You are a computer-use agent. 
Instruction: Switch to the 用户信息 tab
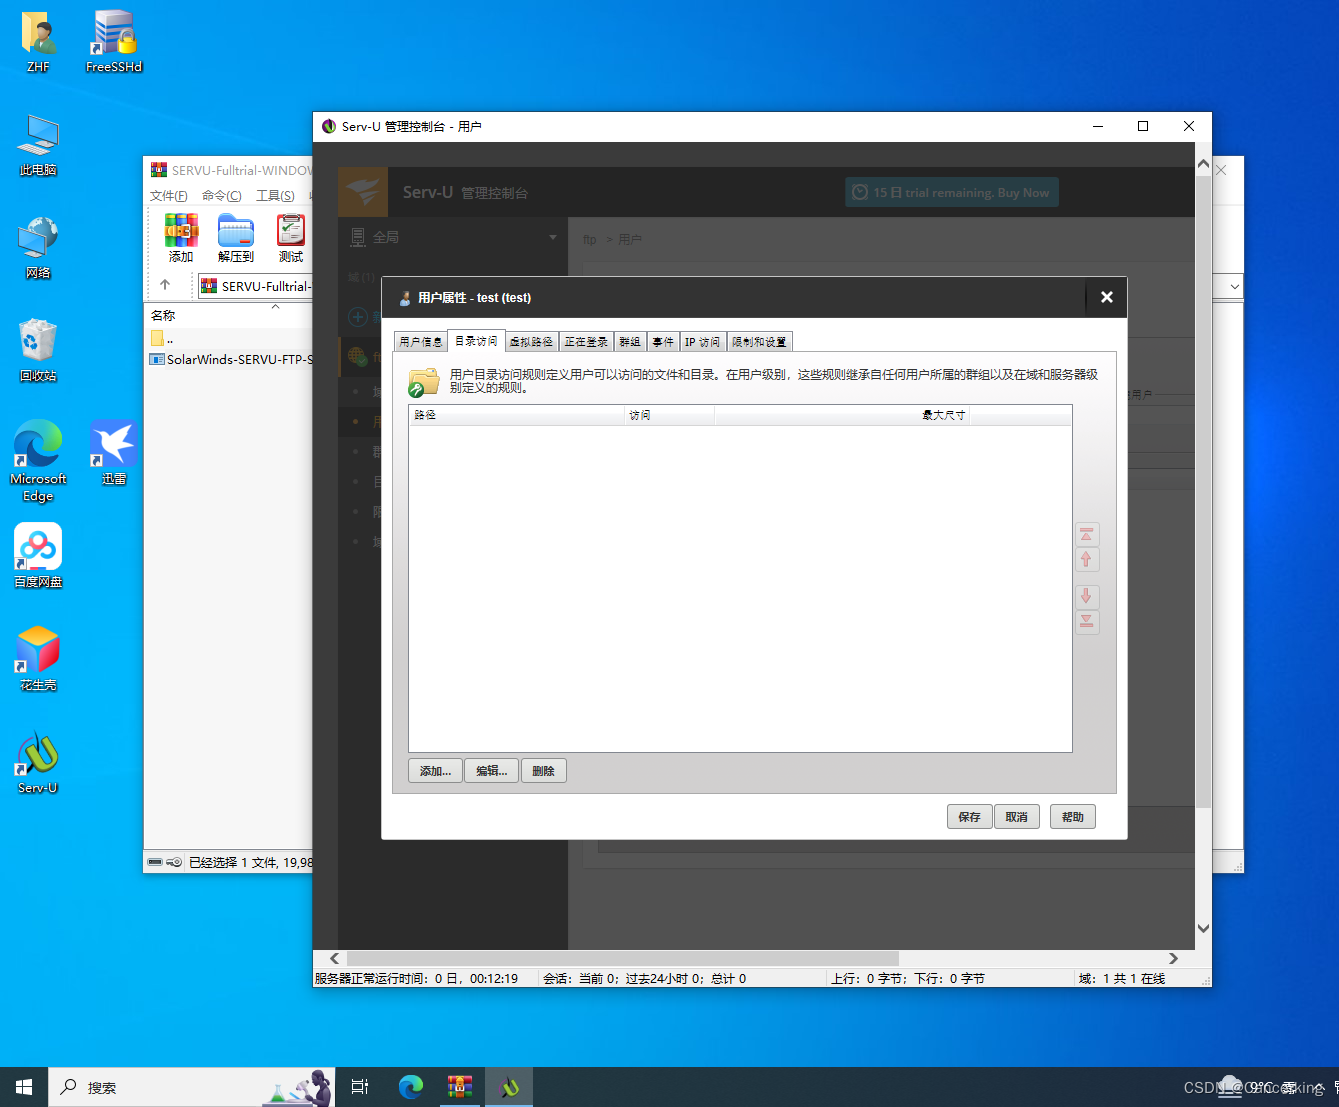[x=421, y=342]
